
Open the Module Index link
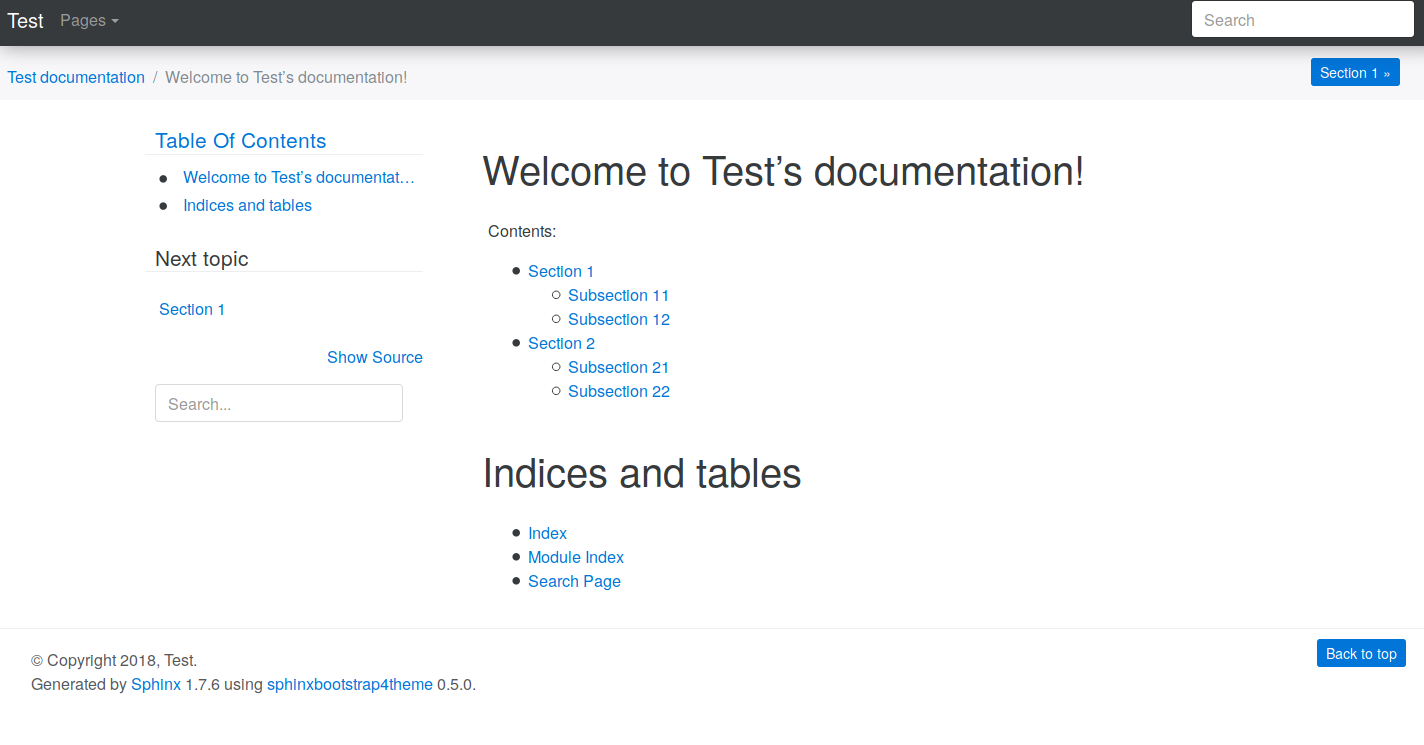[x=576, y=557]
